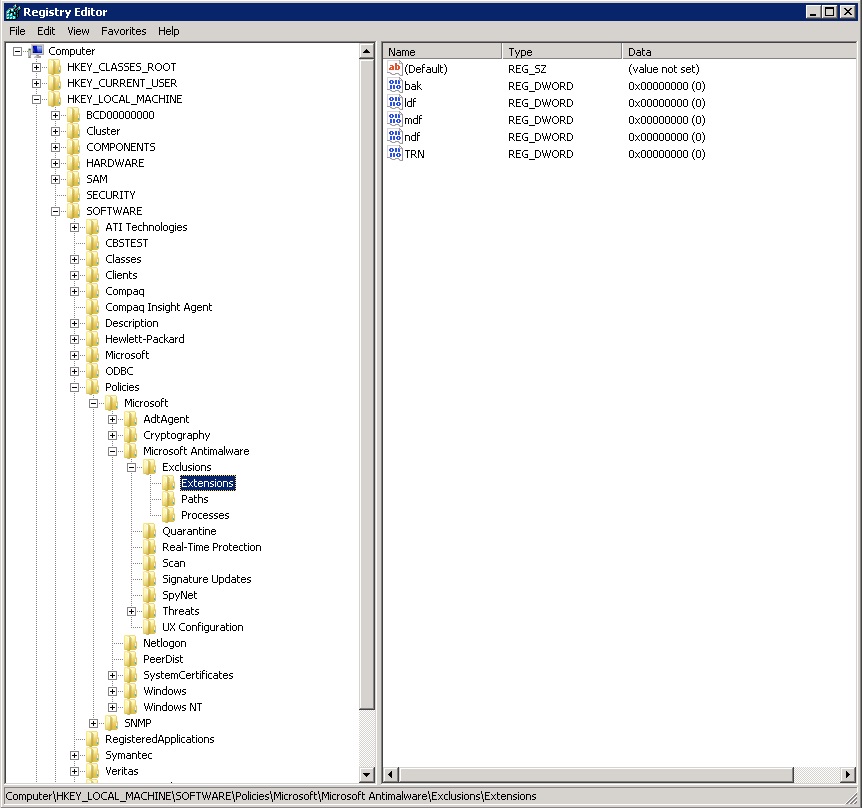
Task: Click the tree pane down scroll arrow
Action: [367, 774]
